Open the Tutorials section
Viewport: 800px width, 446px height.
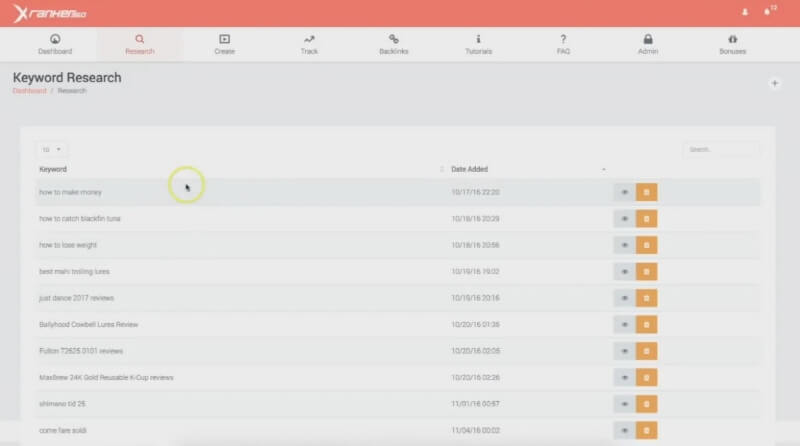(479, 44)
